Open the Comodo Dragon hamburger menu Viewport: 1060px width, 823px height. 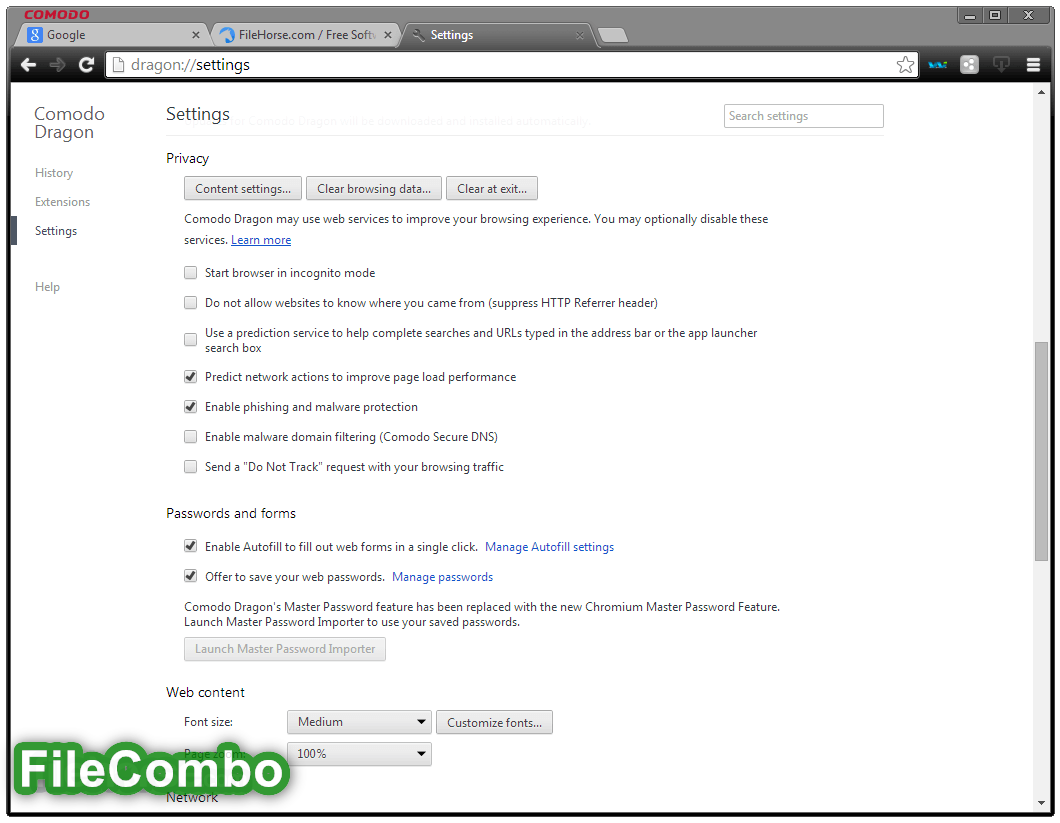pyautogui.click(x=1033, y=65)
